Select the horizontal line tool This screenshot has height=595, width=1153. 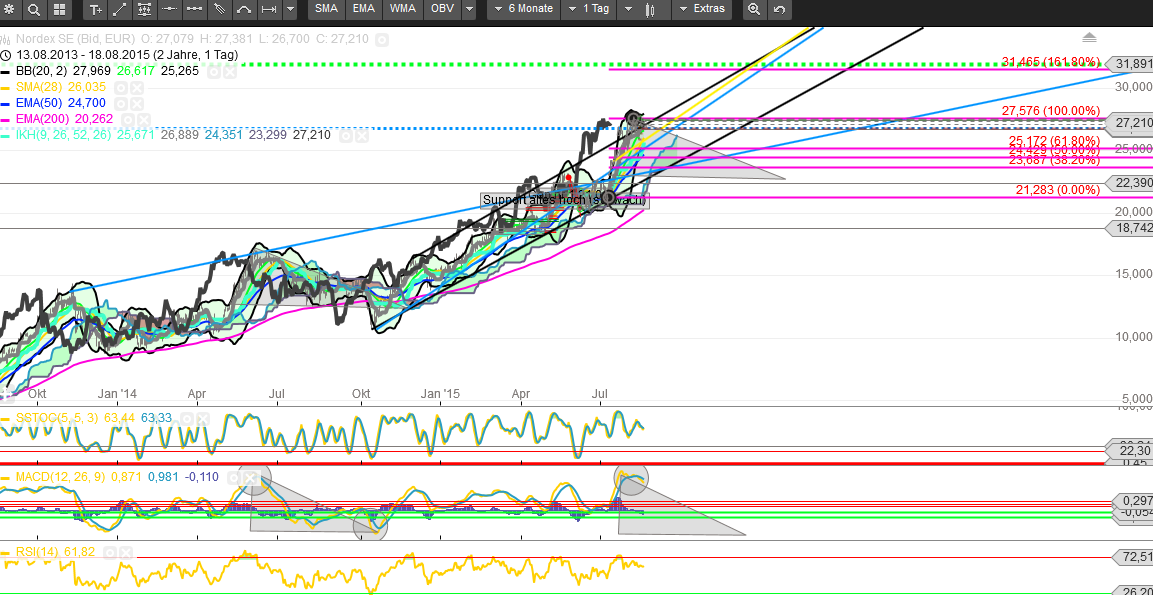coord(170,10)
